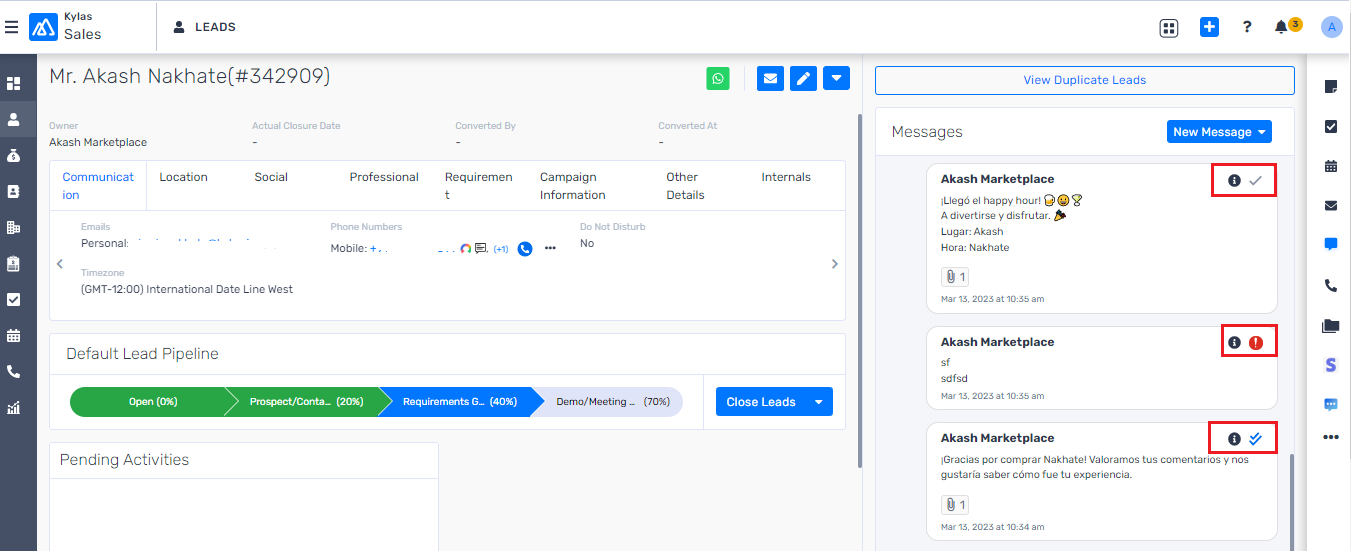Click the SMS message icon beside the mobile number
This screenshot has width=1351, height=551.
coord(480,248)
